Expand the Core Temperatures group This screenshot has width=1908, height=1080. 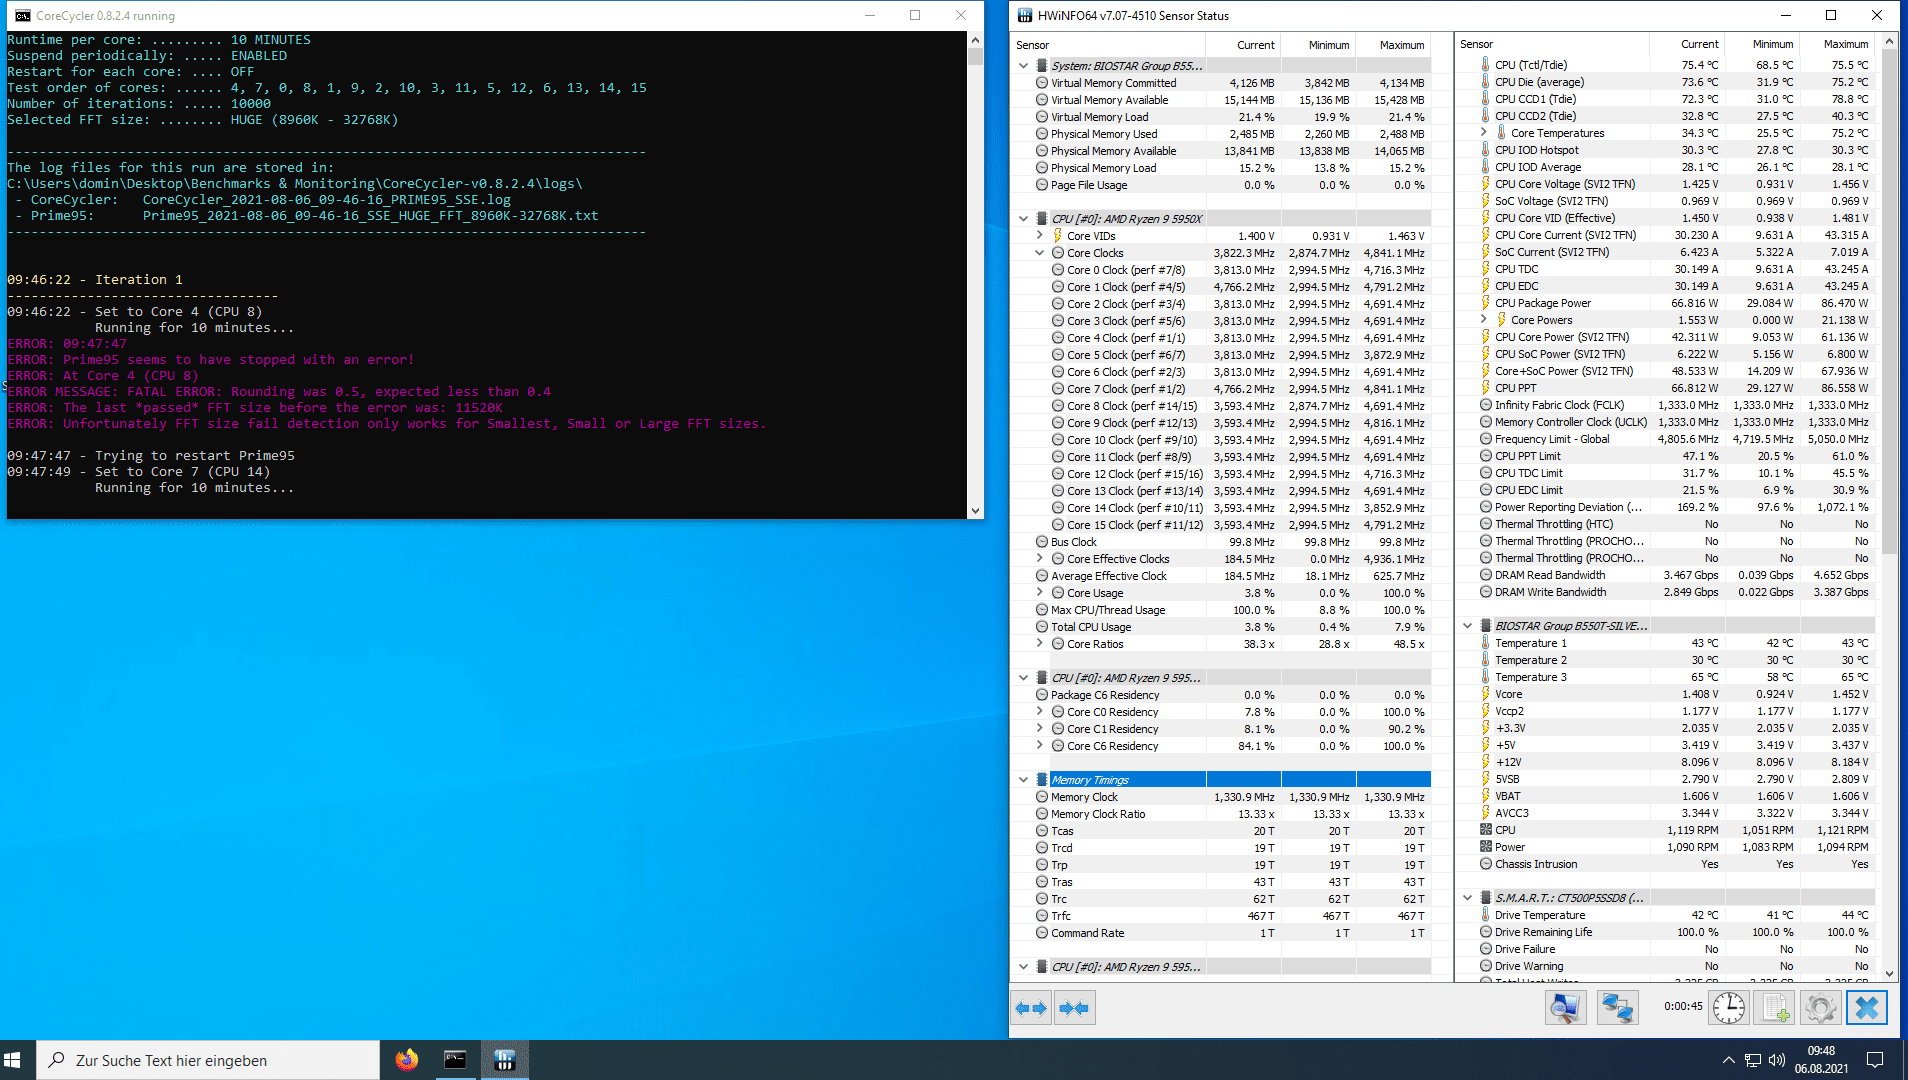(1483, 133)
